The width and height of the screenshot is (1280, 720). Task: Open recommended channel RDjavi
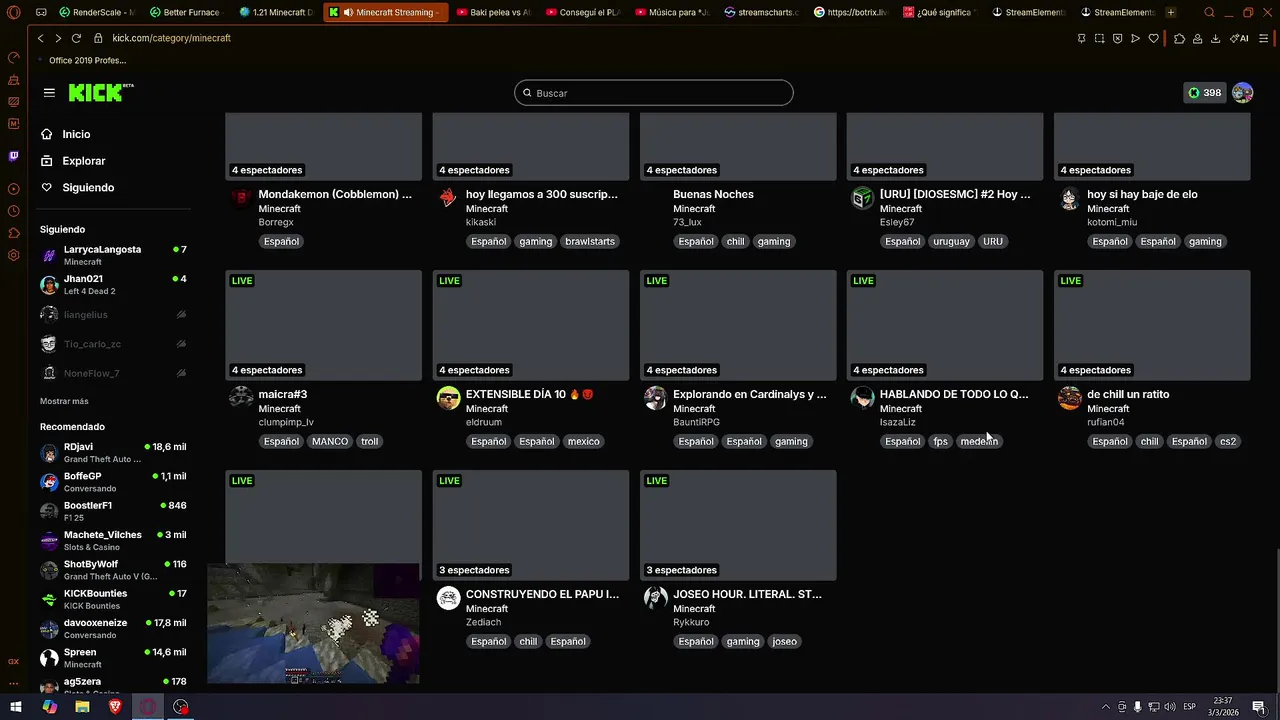click(x=113, y=453)
